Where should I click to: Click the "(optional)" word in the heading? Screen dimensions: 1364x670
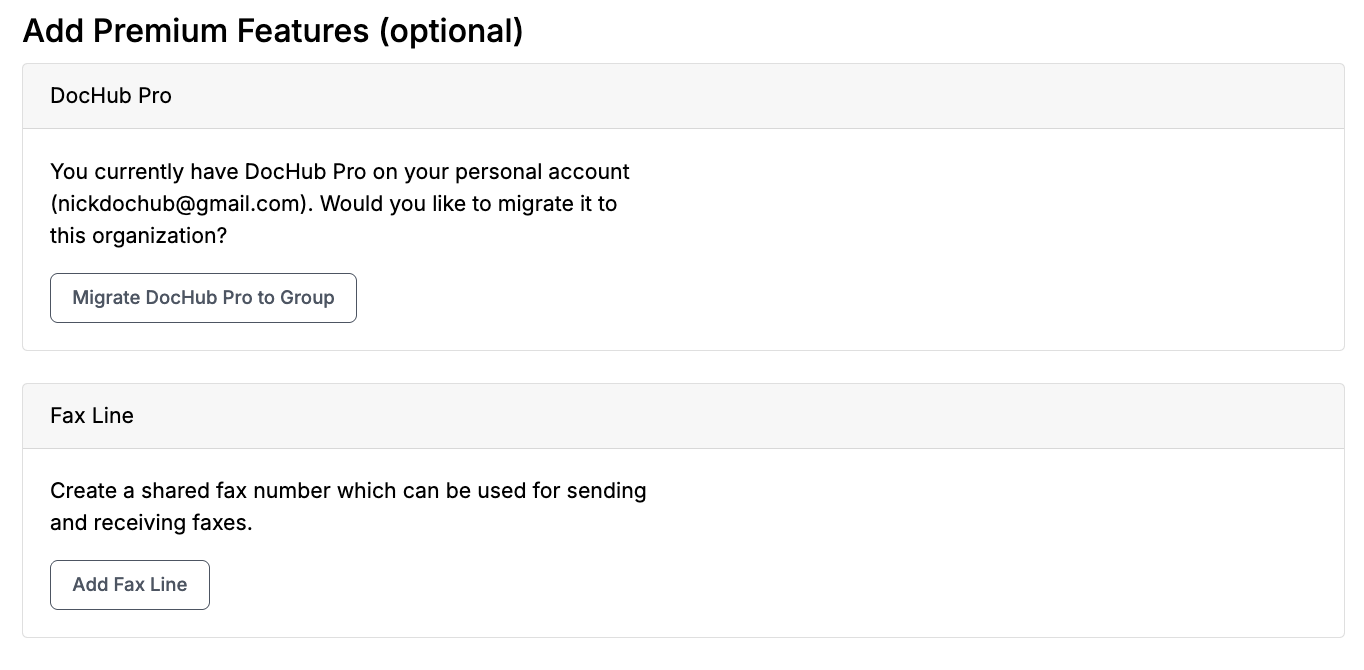coord(450,31)
